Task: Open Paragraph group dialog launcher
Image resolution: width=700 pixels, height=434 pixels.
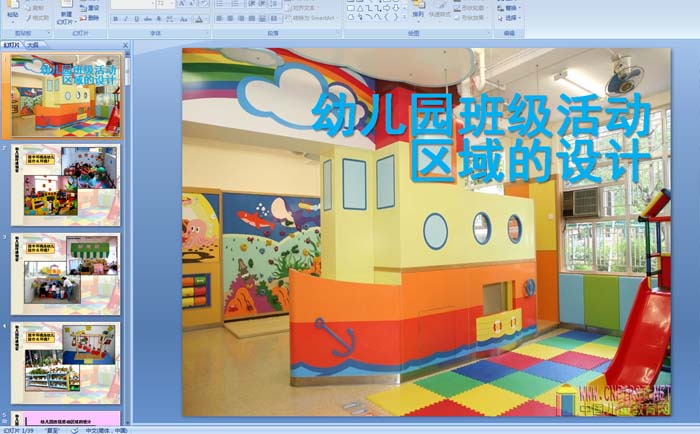Action: [x=338, y=33]
